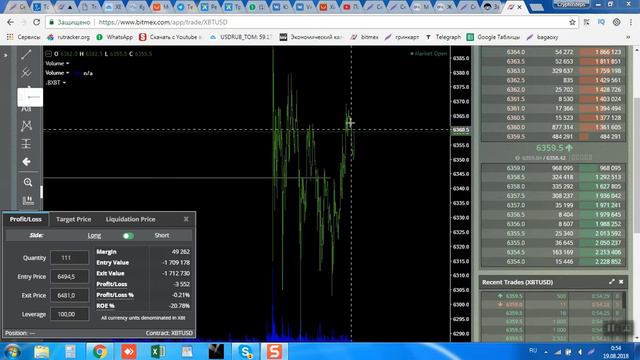Click the volume speaker tray icon
The height and width of the screenshot is (360, 640).
[580, 351]
